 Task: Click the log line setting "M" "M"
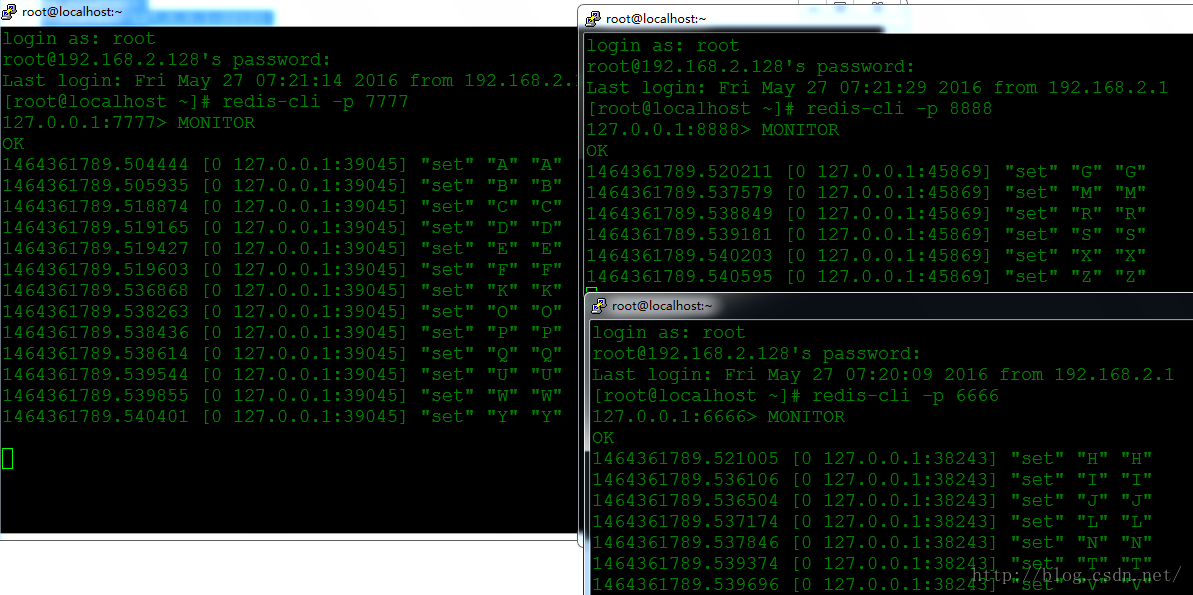coord(867,192)
